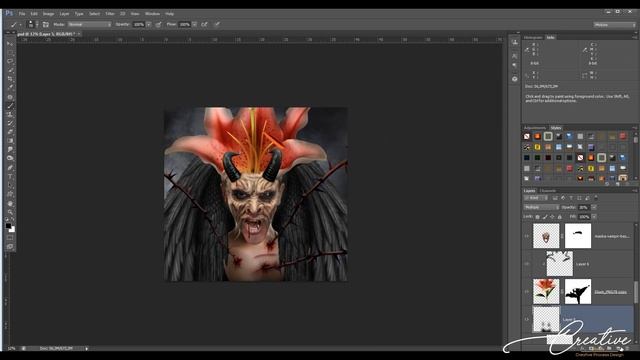This screenshot has width=640, height=360.
Task: Select the Spot Healing Brush tool
Action: (x=10, y=97)
